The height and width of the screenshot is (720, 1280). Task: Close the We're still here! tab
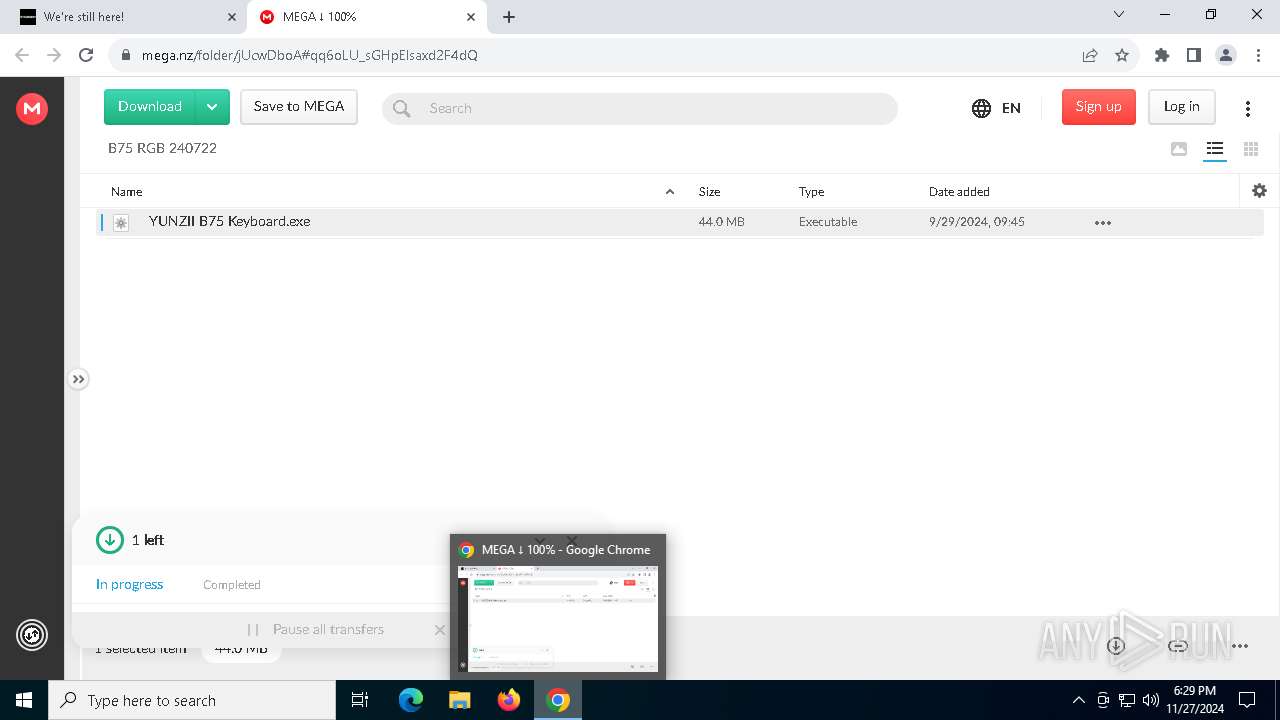pos(232,17)
